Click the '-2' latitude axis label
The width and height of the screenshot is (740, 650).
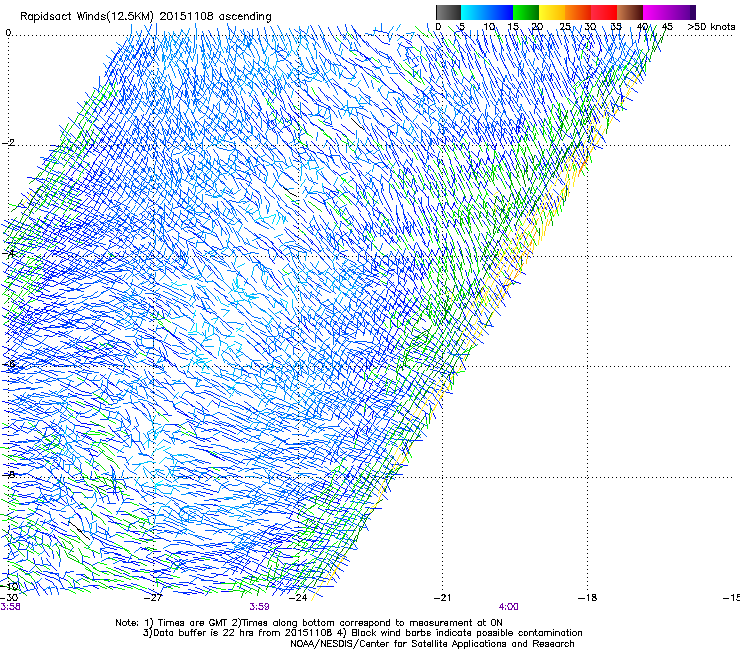[x=9, y=143]
